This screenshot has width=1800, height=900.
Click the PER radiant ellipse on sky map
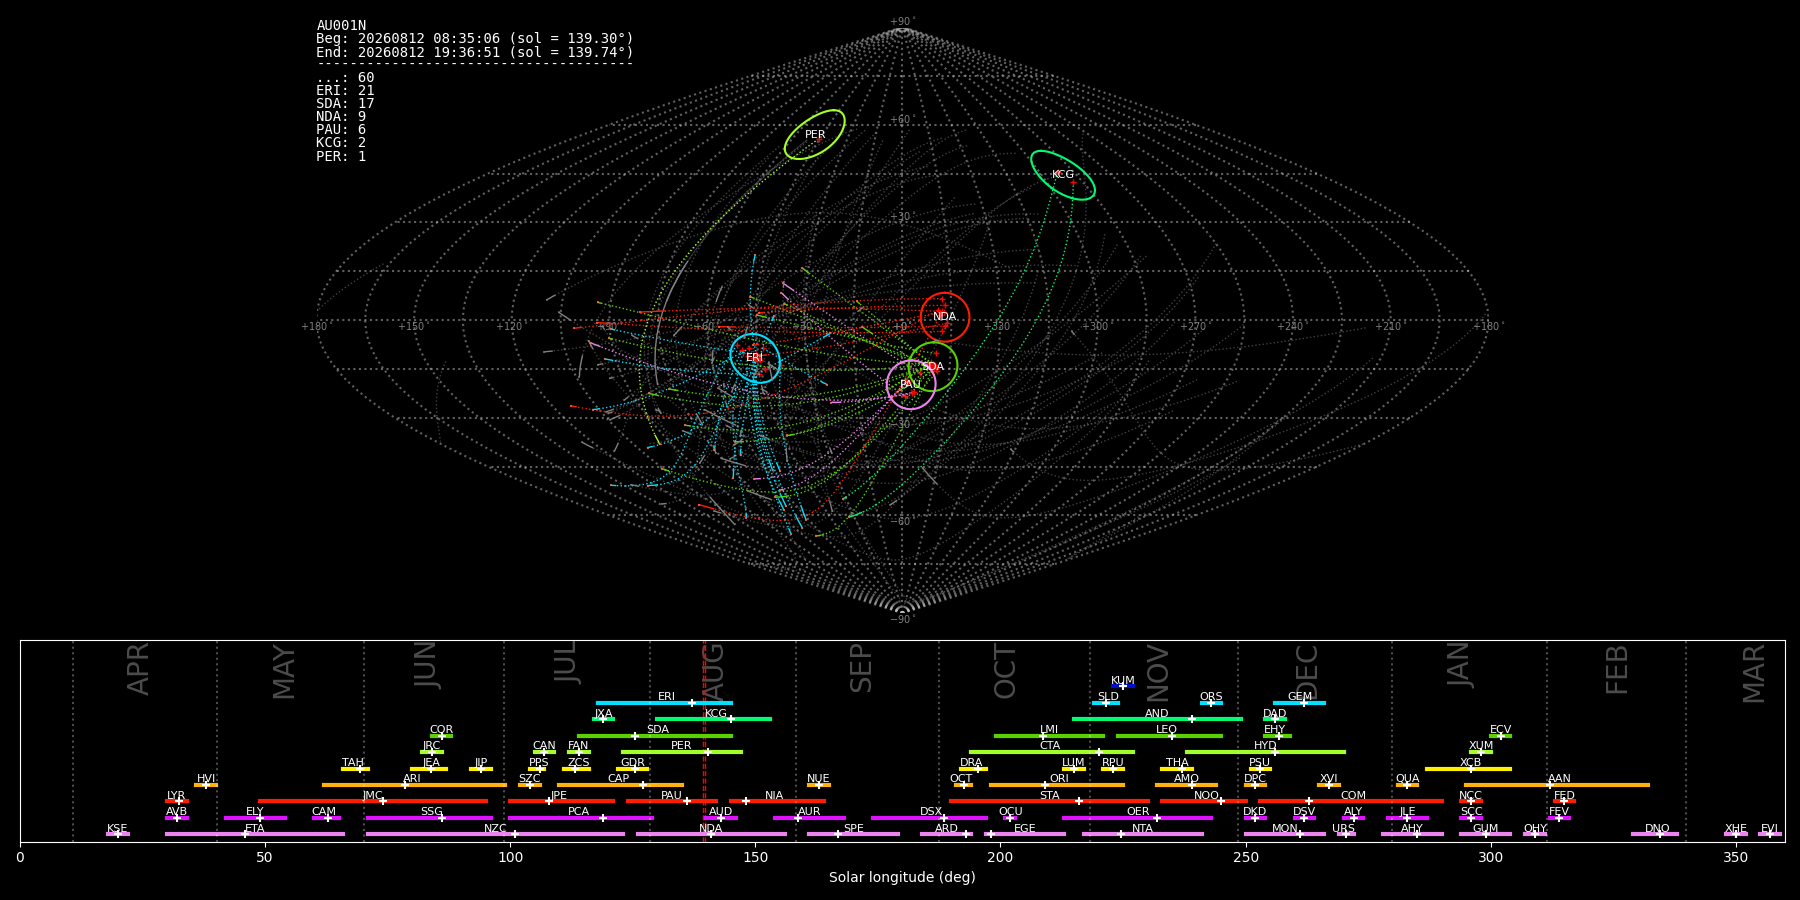(x=815, y=135)
